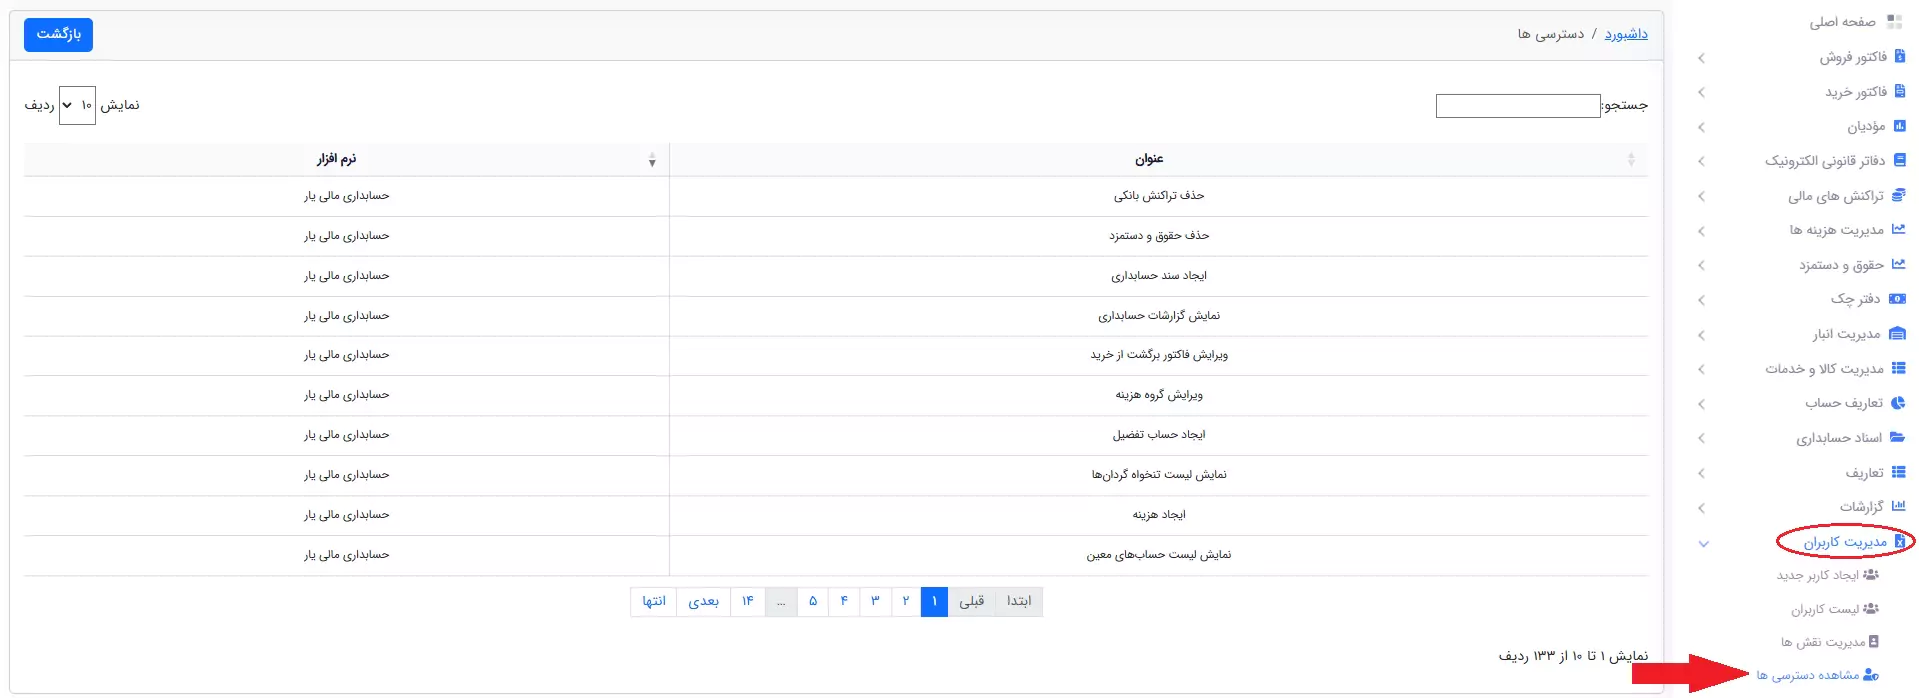Expand the دفاتر قانونی الکترونیک chevron
The width and height of the screenshot is (1919, 698).
1702,161
